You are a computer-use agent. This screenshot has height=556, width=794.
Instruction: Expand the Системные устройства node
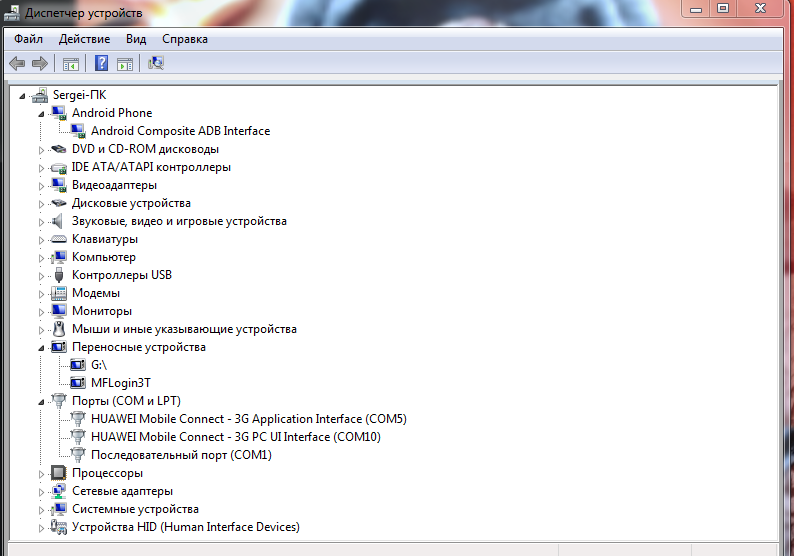click(42, 510)
